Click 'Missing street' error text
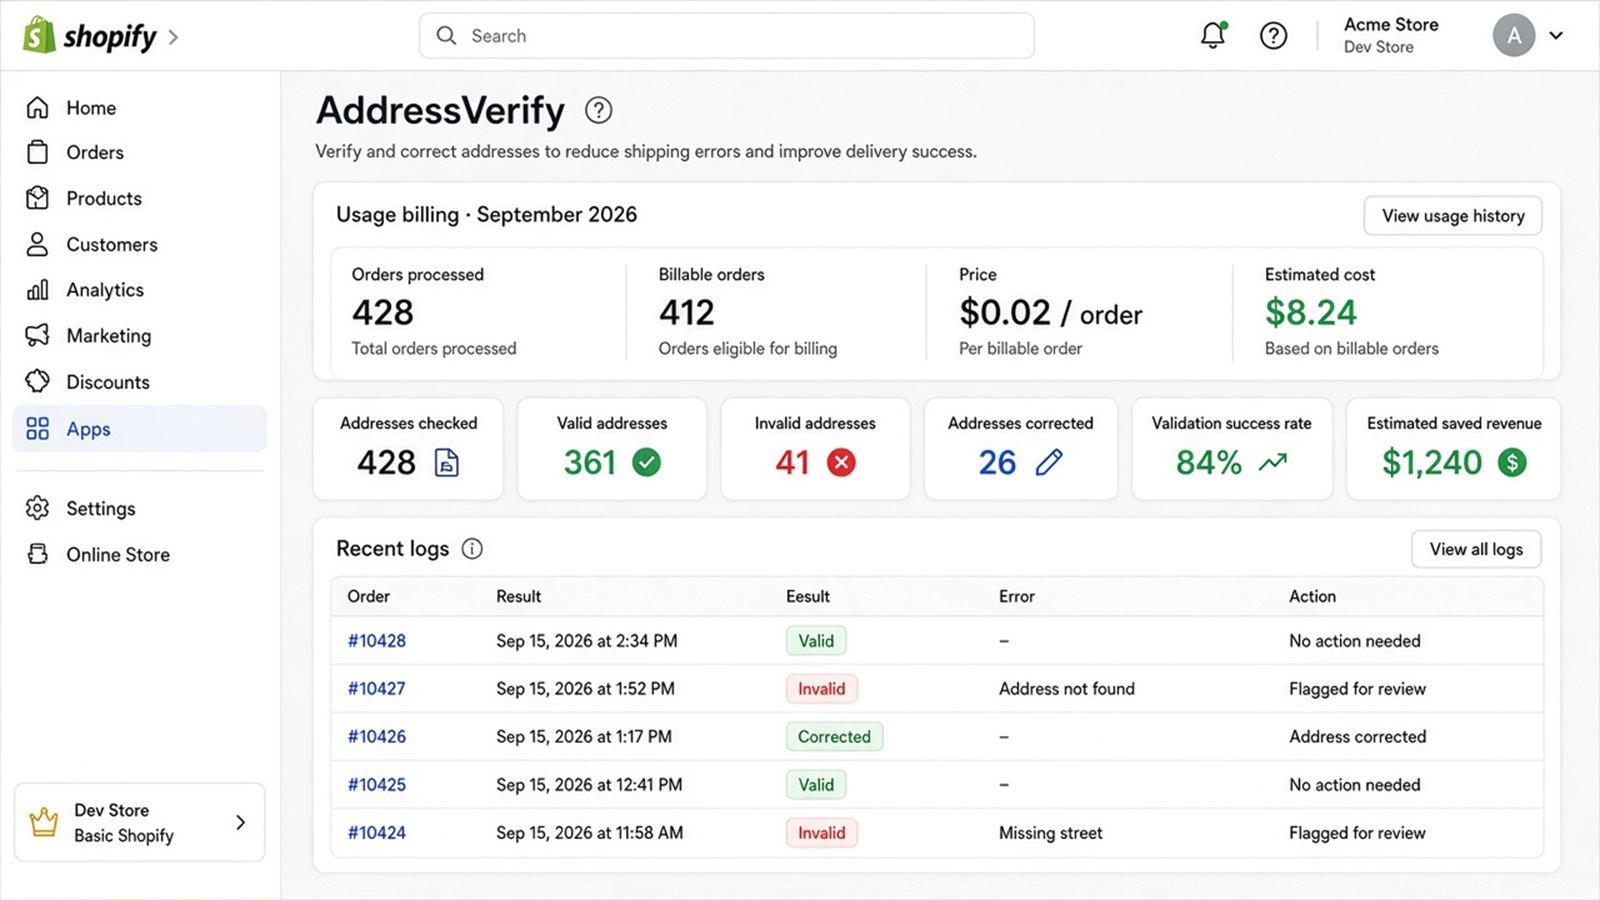The image size is (1600, 900). pos(1051,833)
